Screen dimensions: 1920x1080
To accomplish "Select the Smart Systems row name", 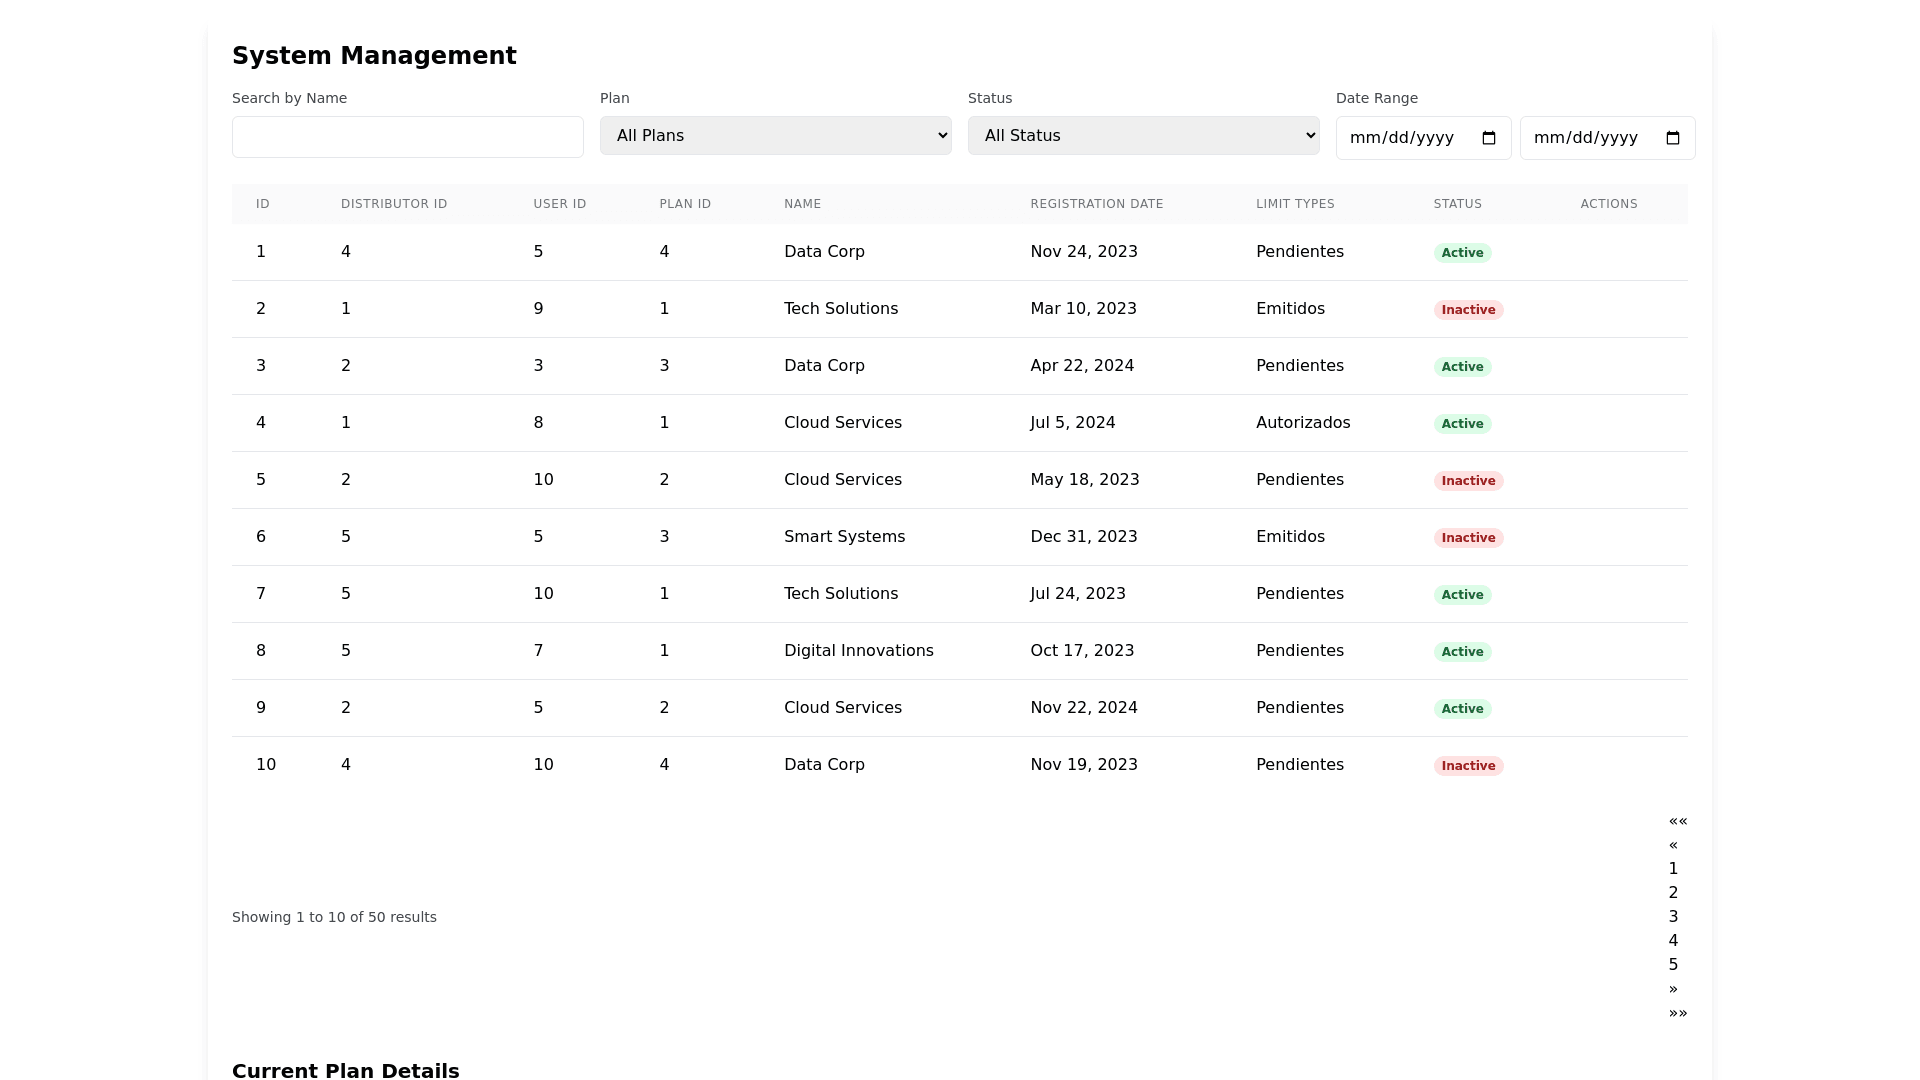I will 844,537.
